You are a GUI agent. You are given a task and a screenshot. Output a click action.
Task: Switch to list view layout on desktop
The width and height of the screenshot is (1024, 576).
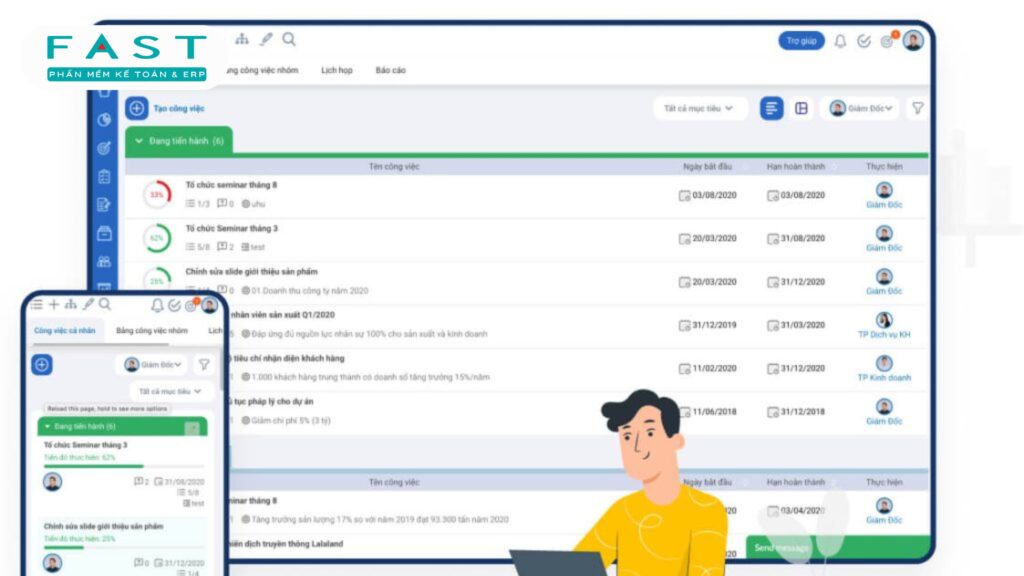tap(771, 108)
